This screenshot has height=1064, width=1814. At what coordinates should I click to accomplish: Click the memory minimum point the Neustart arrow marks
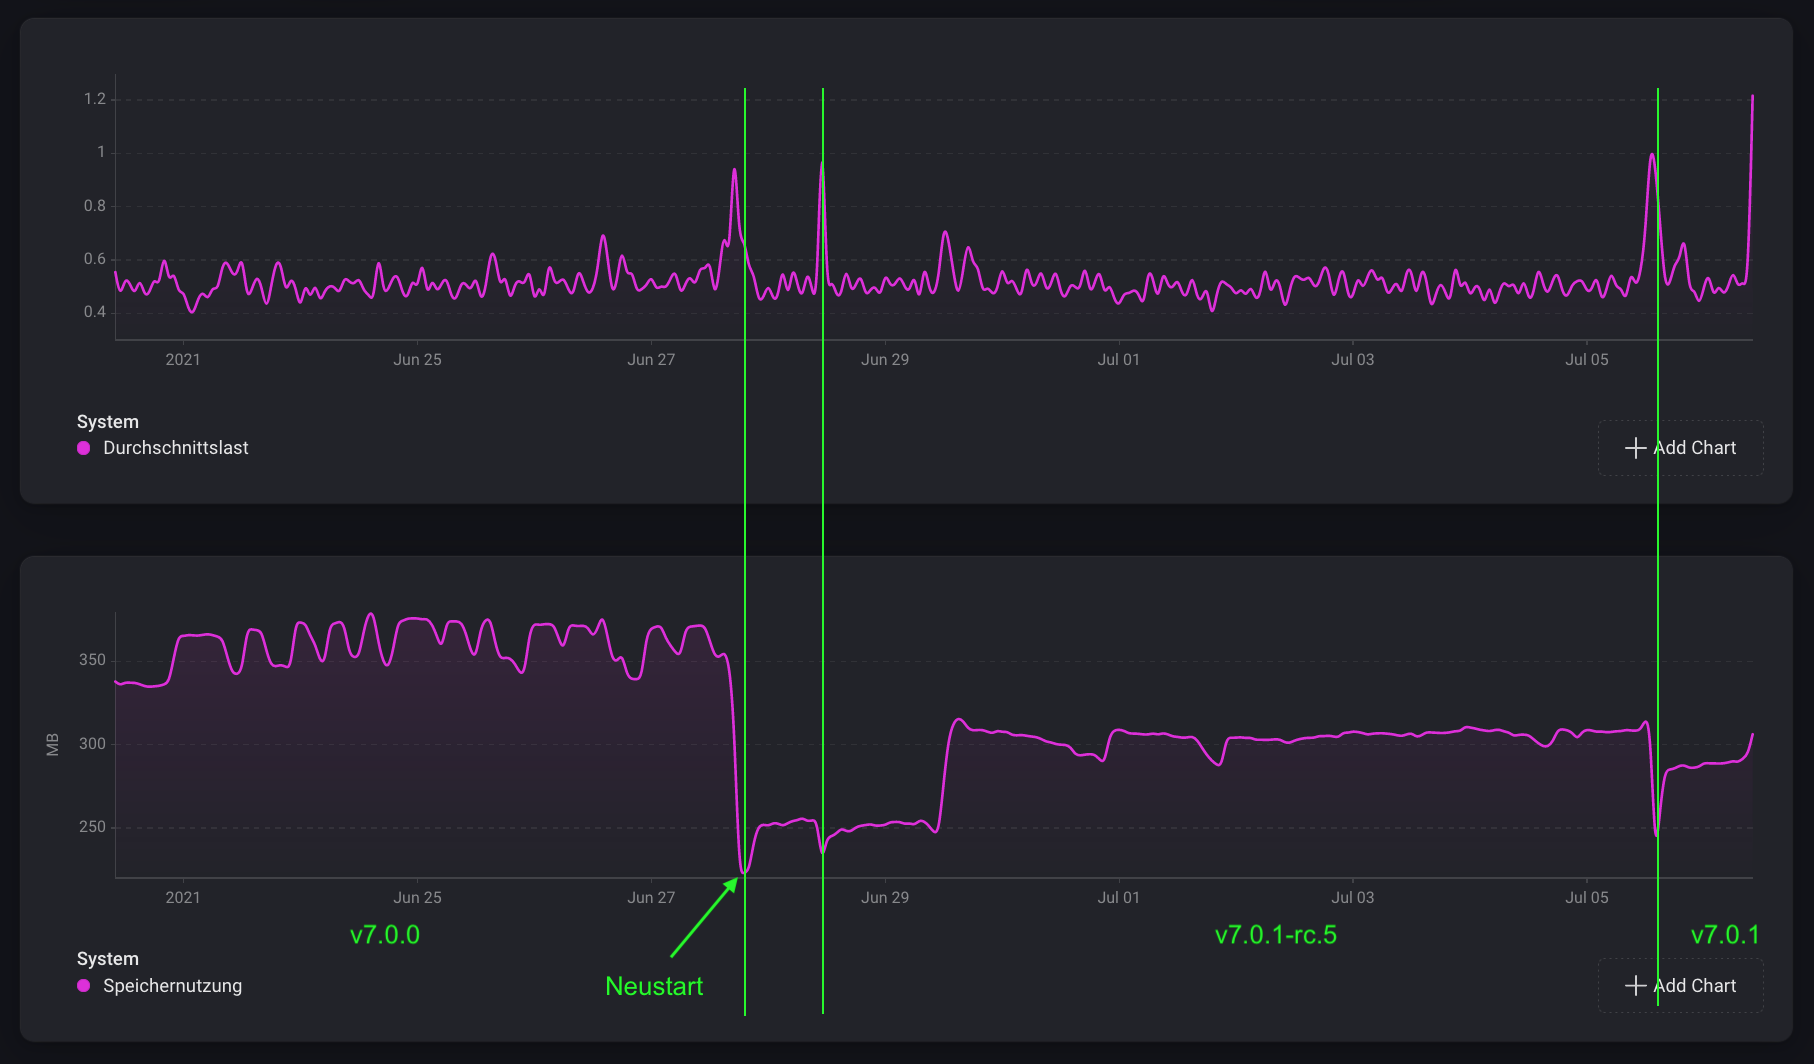tap(743, 873)
